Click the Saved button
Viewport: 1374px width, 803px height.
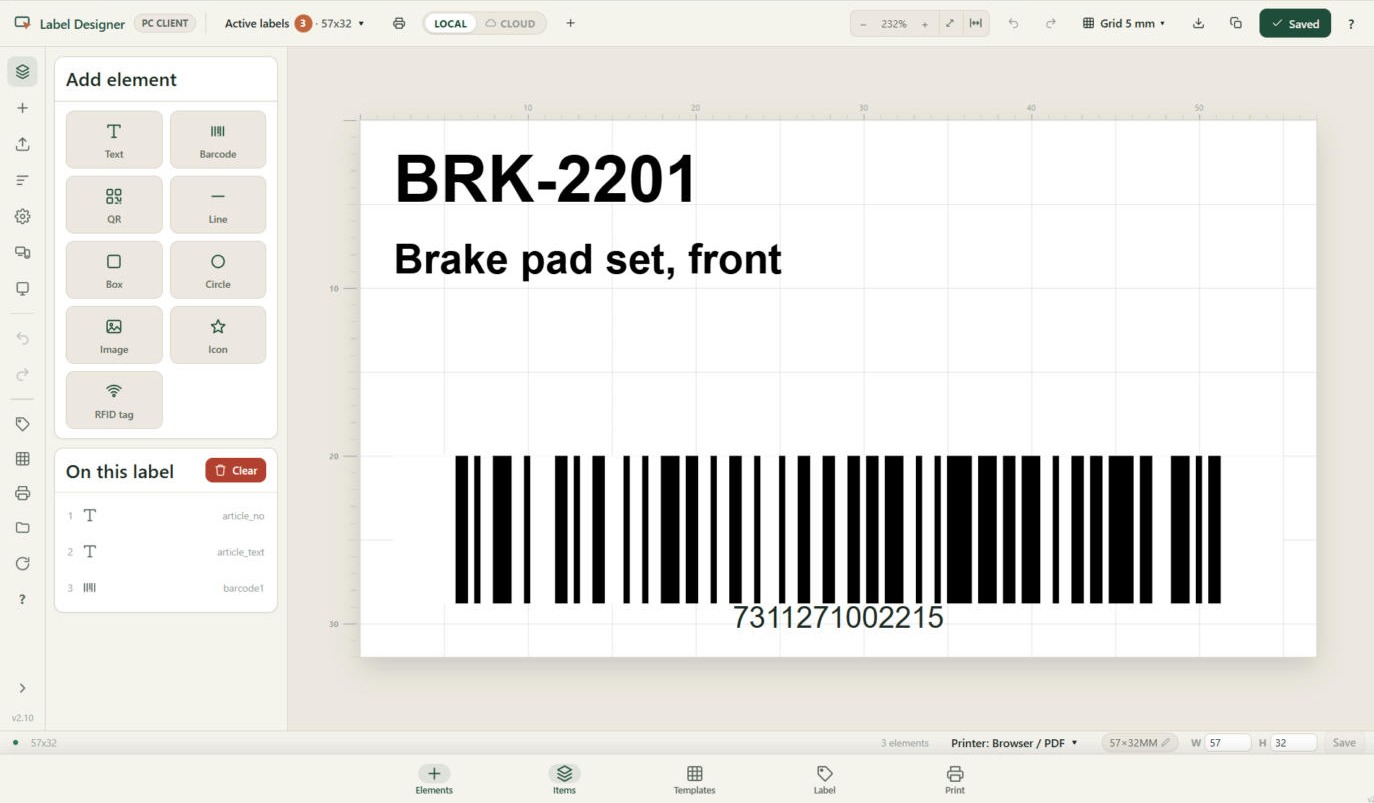click(1295, 23)
